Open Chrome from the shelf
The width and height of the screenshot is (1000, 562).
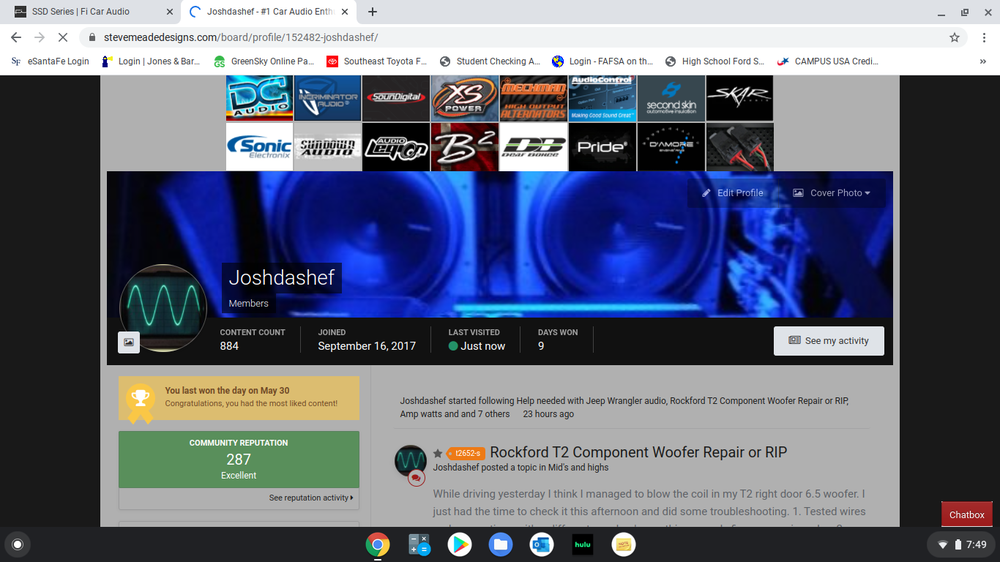[378, 545]
